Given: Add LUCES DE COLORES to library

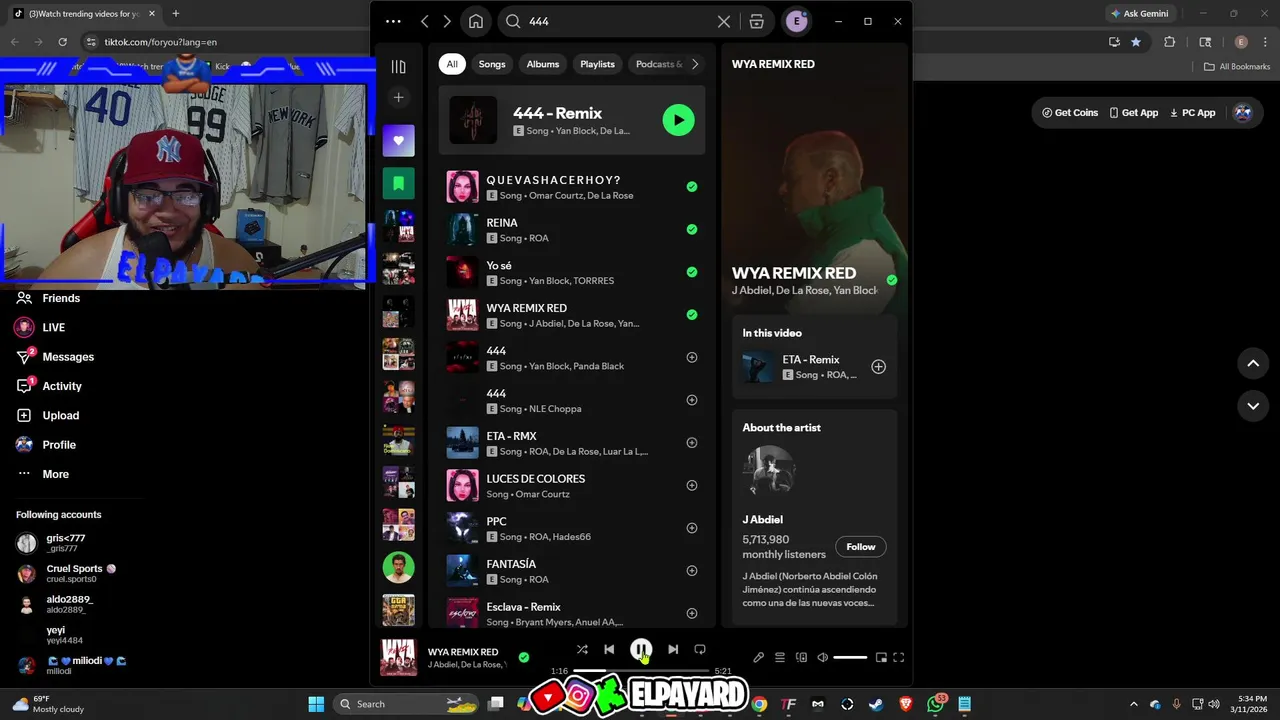Looking at the screenshot, I should pos(692,485).
